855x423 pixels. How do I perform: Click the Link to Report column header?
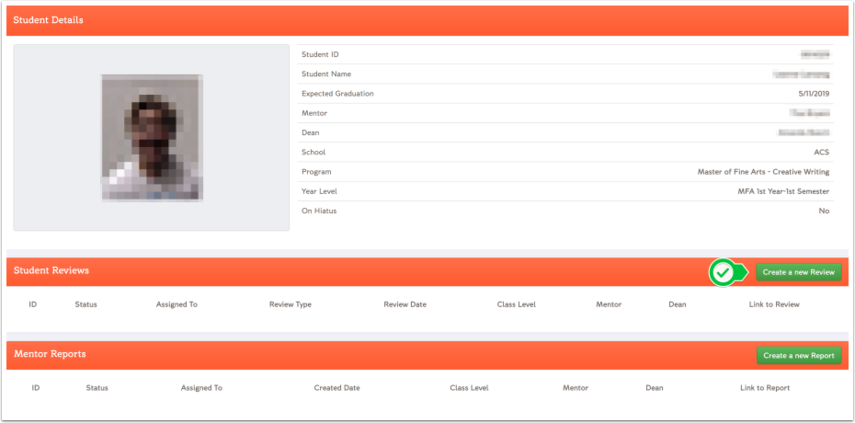[765, 388]
